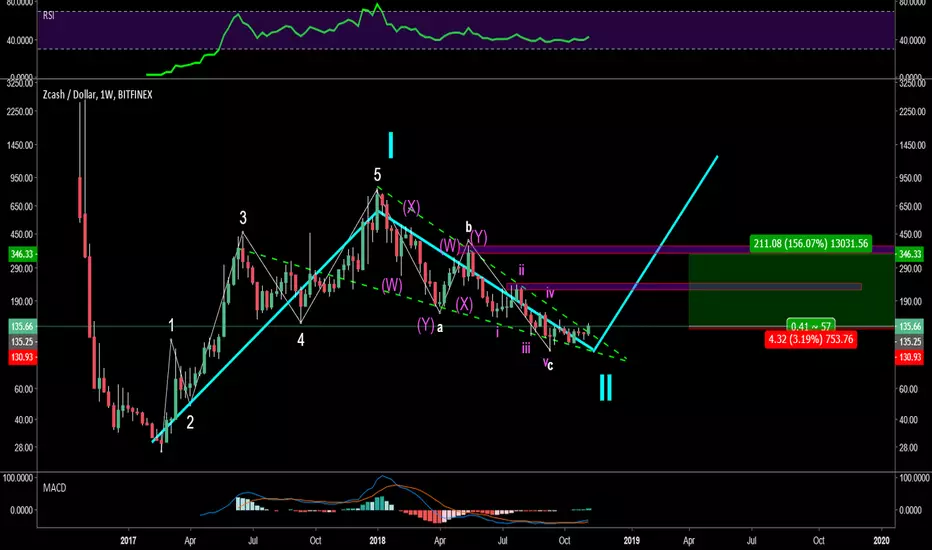Click the 2019 date axis label

click(631, 540)
